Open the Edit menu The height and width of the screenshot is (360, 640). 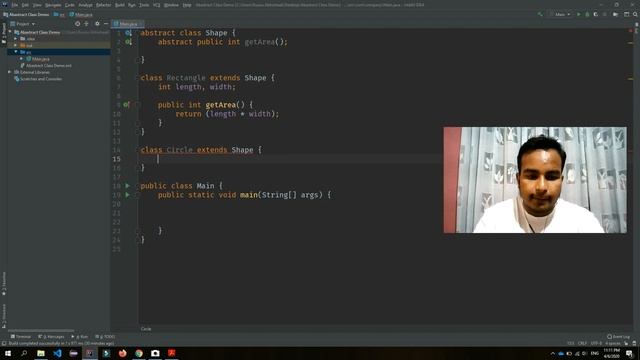pyautogui.click(x=25, y=5)
